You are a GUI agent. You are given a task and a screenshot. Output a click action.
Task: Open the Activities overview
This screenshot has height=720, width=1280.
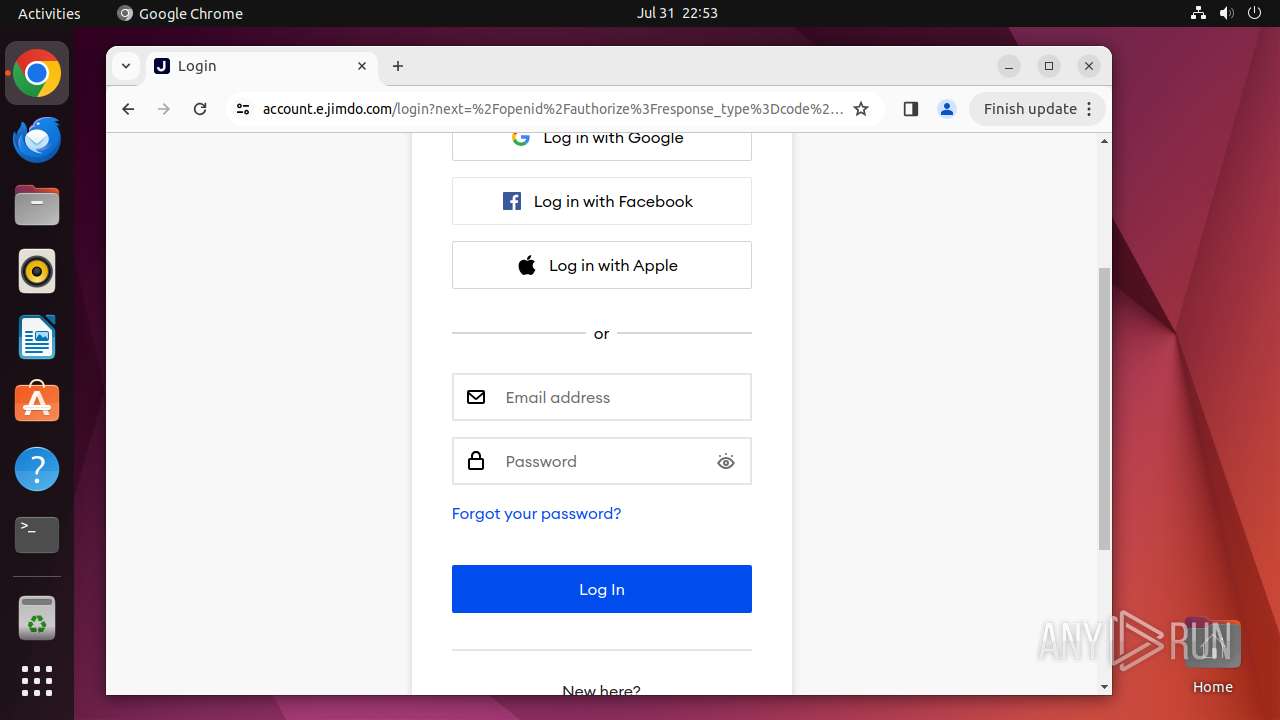tap(49, 13)
